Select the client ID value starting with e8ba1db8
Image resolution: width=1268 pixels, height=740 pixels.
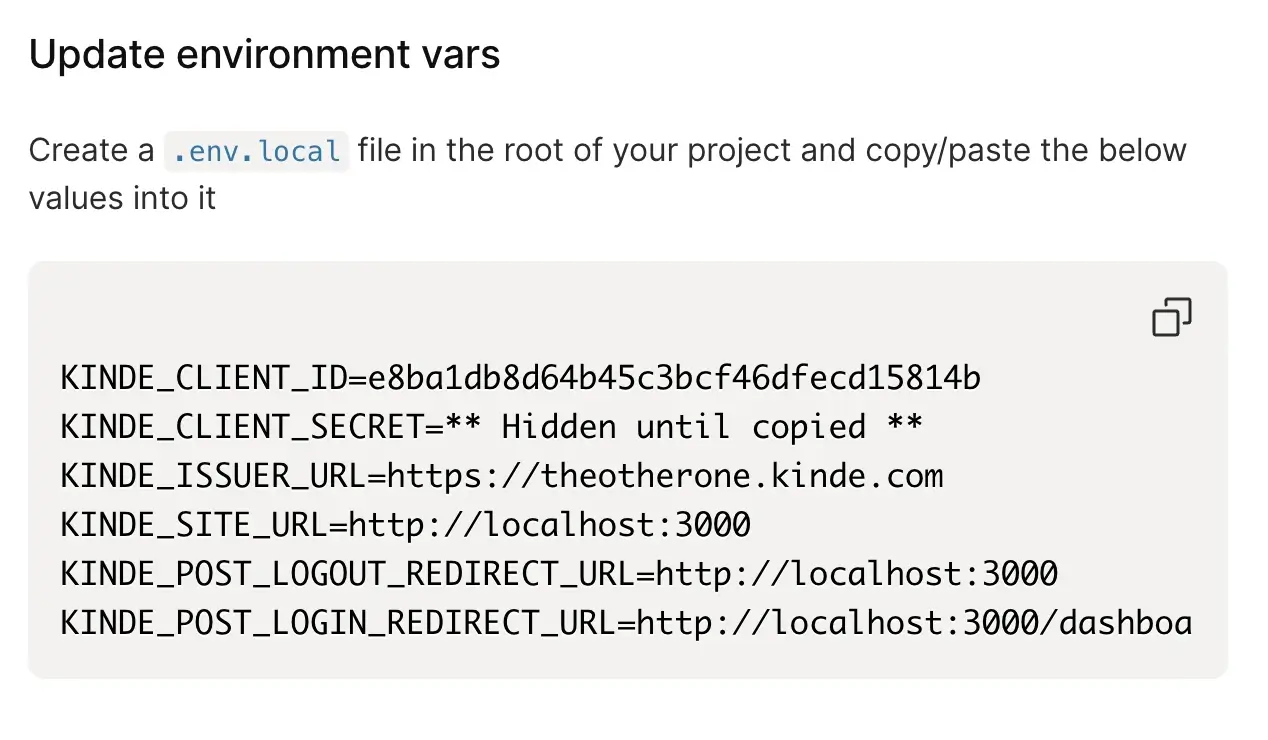675,378
